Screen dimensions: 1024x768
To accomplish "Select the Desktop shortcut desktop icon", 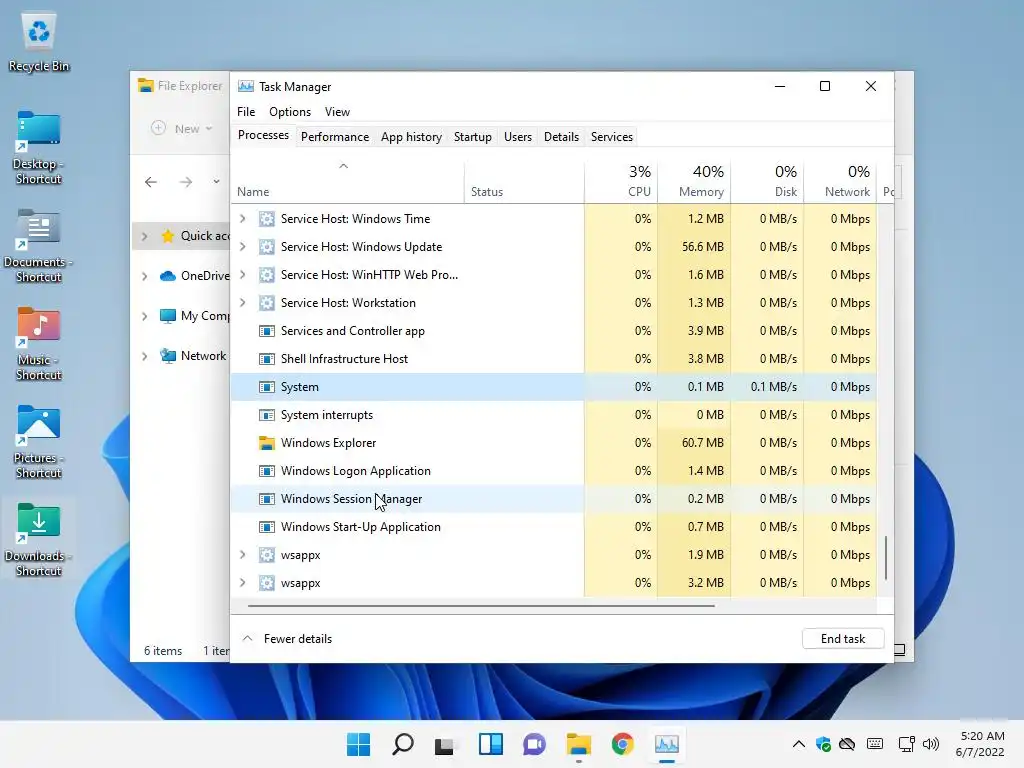I will [x=39, y=148].
